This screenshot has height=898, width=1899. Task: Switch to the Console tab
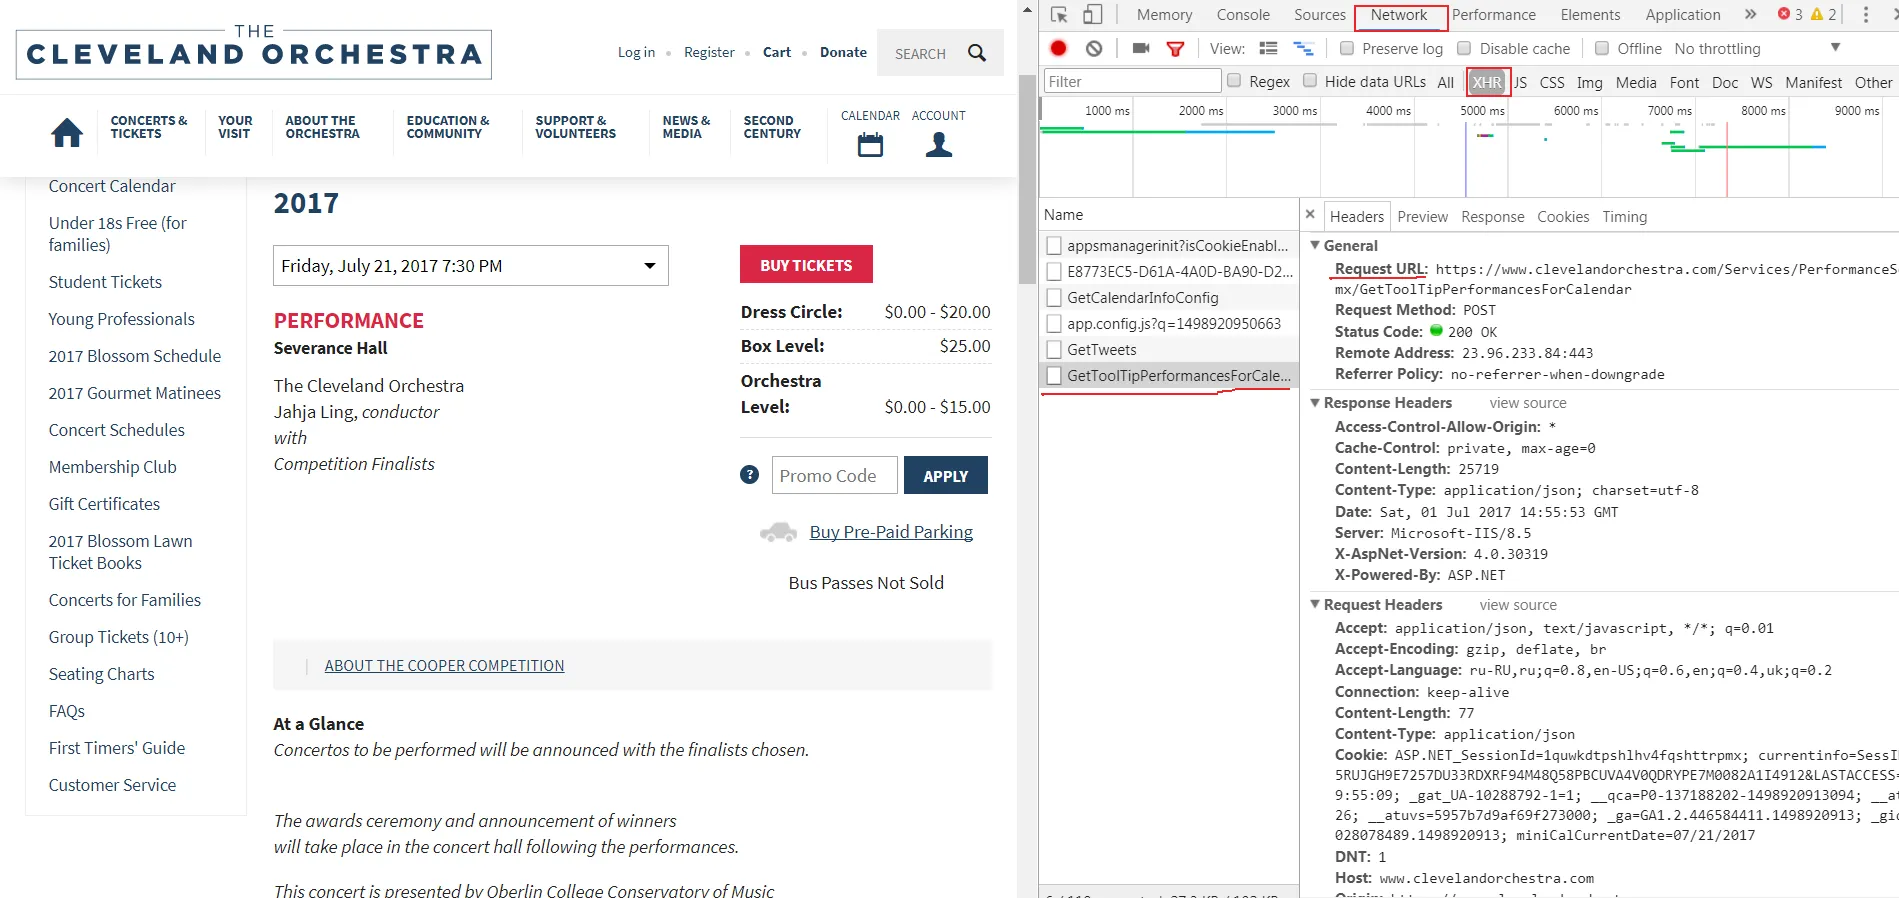click(1243, 15)
